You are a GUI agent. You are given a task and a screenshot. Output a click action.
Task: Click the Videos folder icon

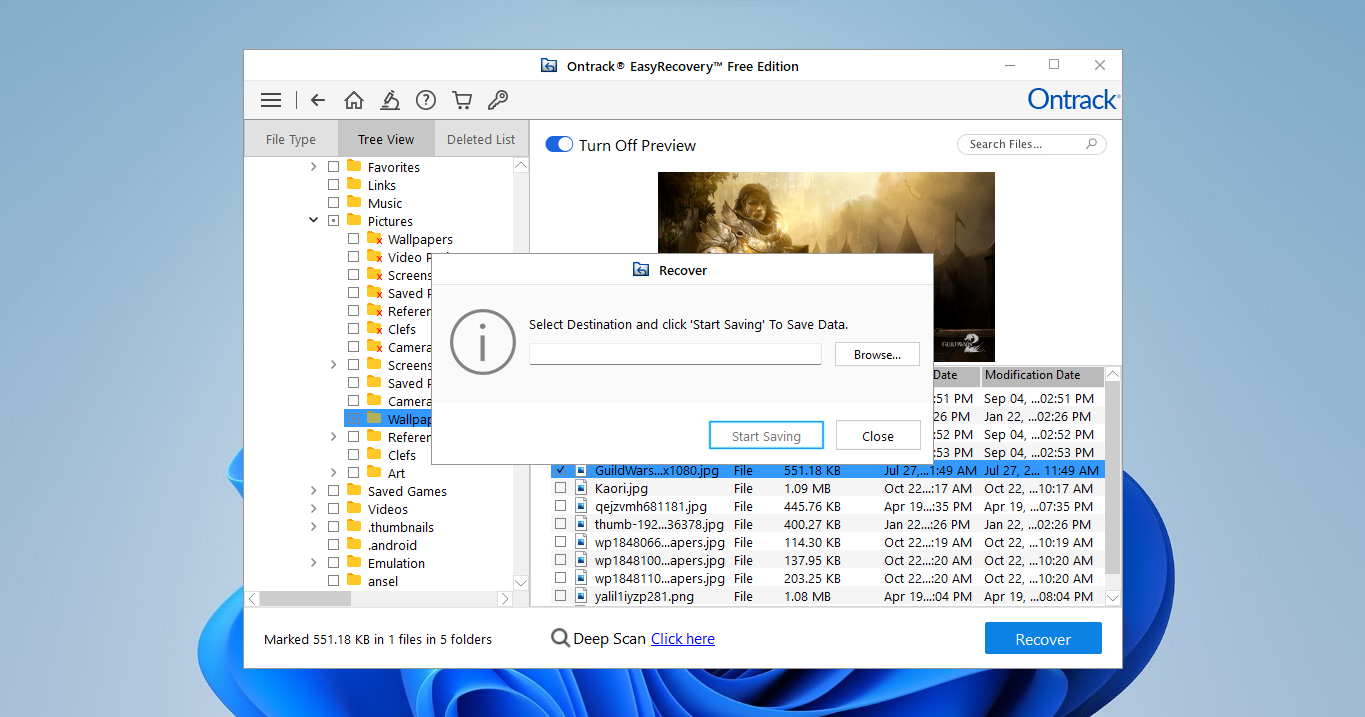click(354, 509)
